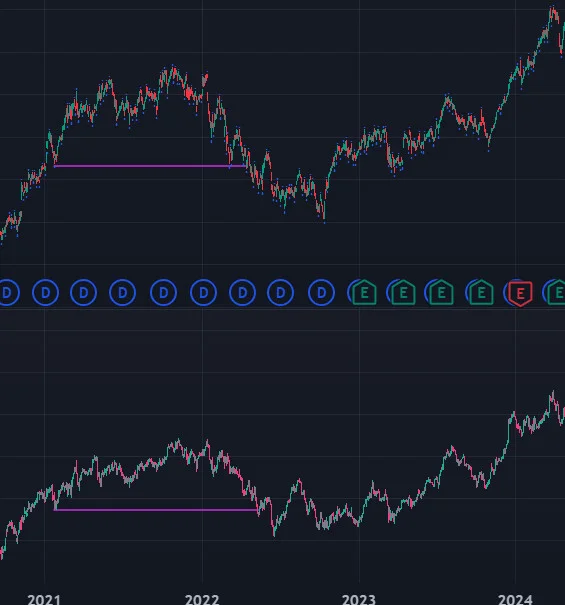Select the purple horizontal line on upper chart
Viewport: 565px width, 605px height.
[150, 166]
